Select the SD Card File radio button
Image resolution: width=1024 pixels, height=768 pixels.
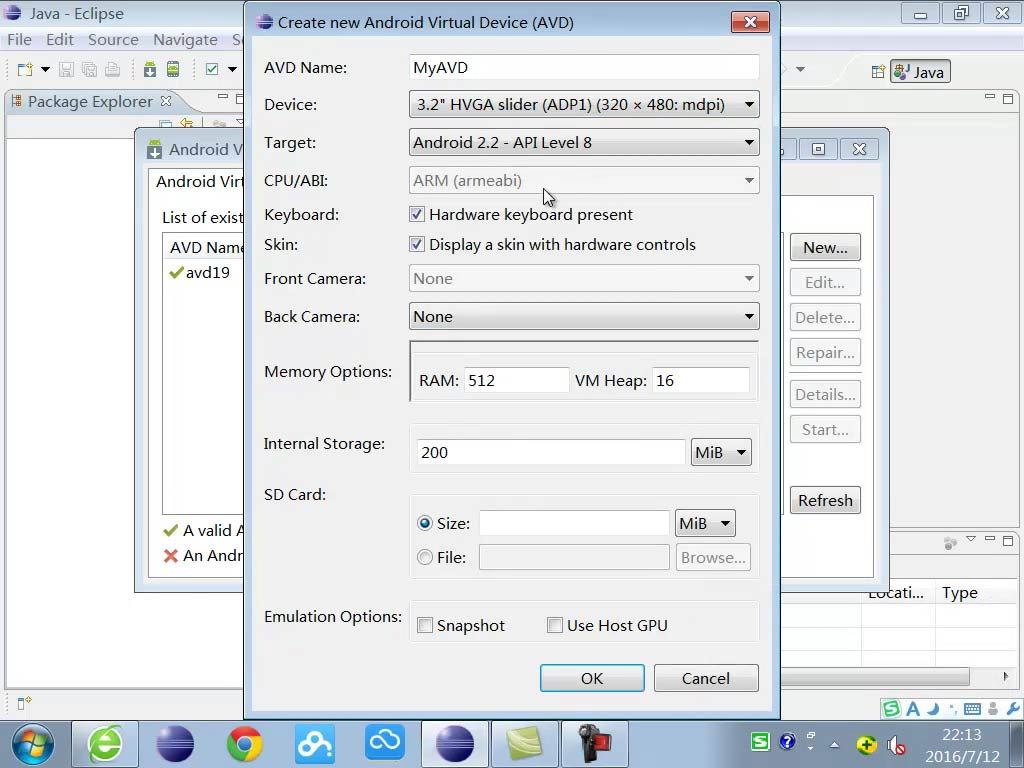click(424, 557)
